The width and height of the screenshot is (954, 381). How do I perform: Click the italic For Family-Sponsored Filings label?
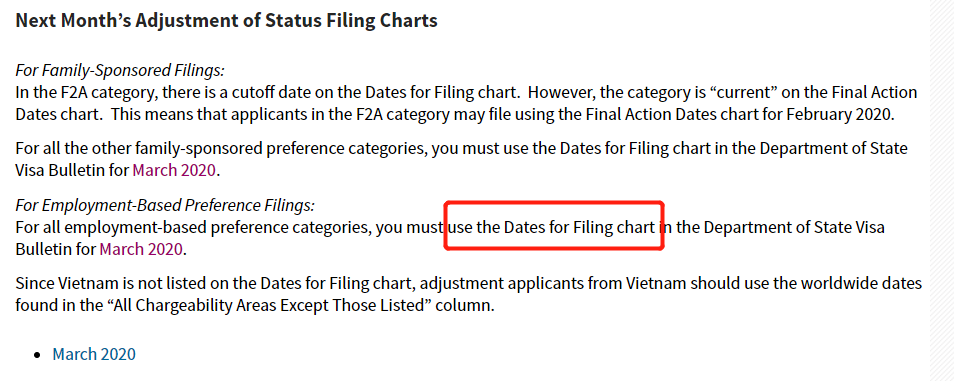[x=120, y=71]
